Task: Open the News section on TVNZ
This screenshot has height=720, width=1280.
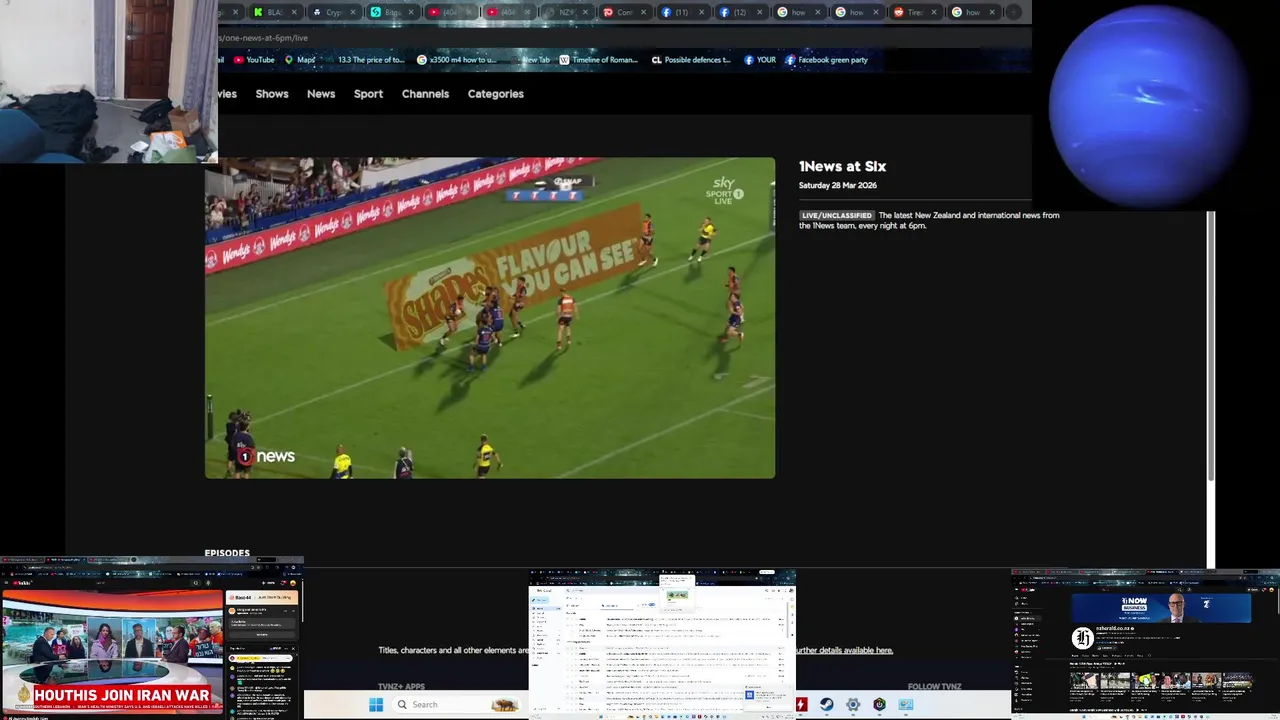Action: pyautogui.click(x=321, y=94)
